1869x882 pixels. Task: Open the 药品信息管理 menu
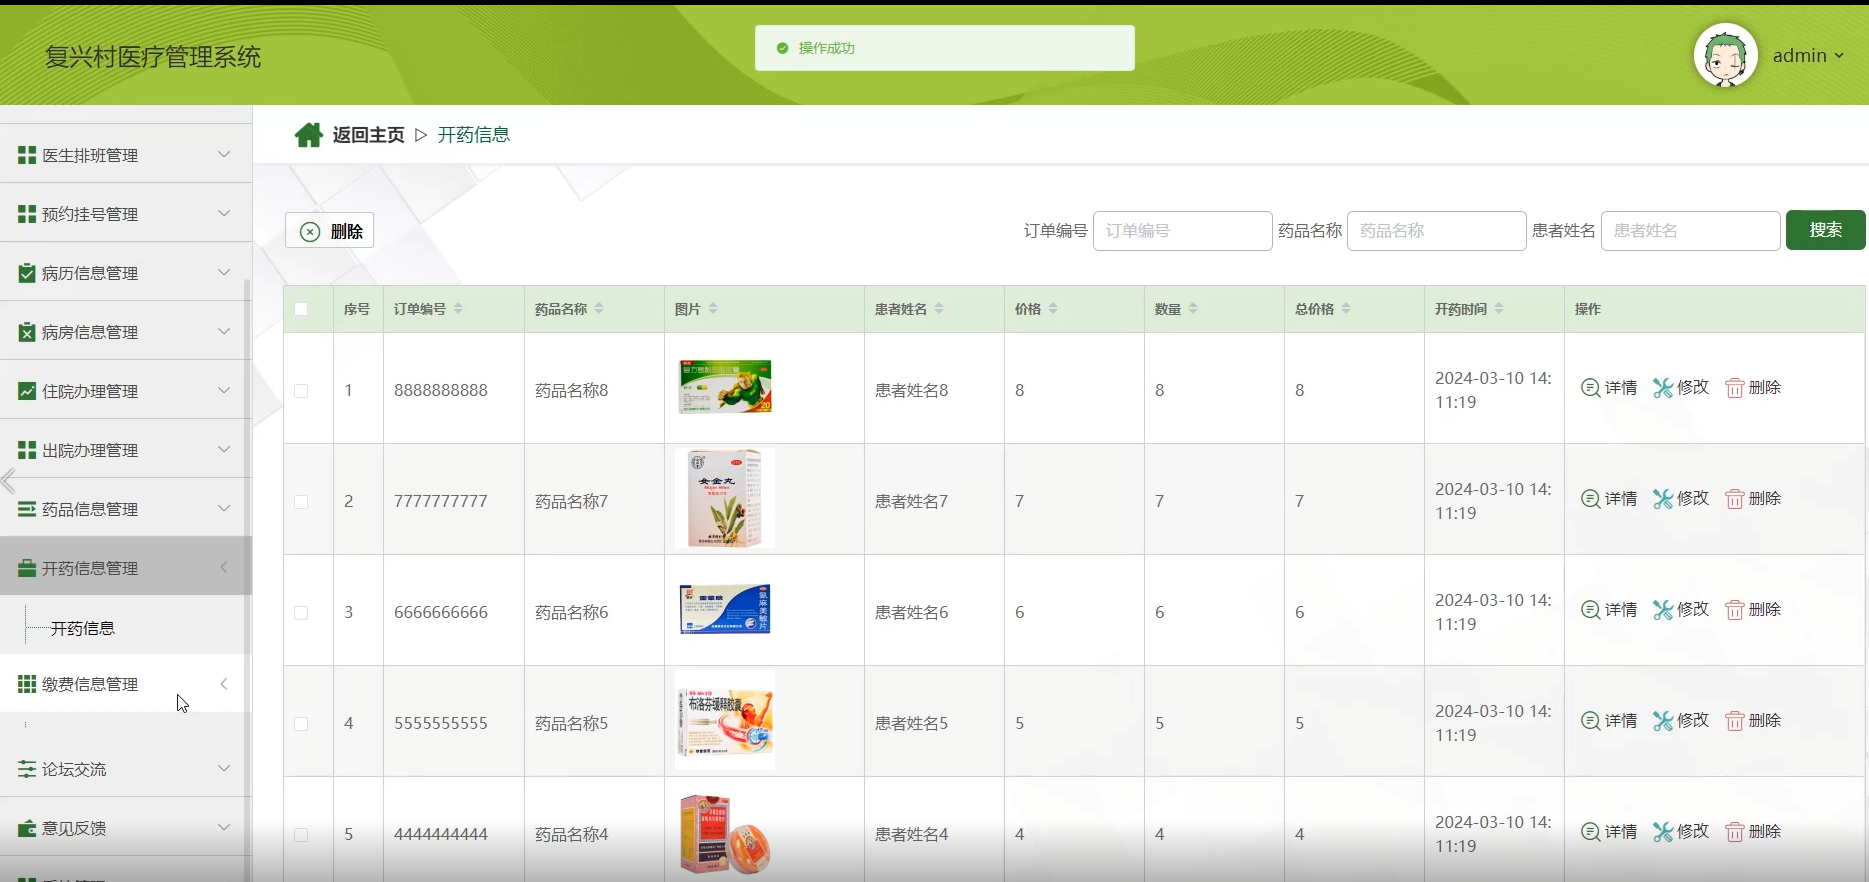point(125,509)
